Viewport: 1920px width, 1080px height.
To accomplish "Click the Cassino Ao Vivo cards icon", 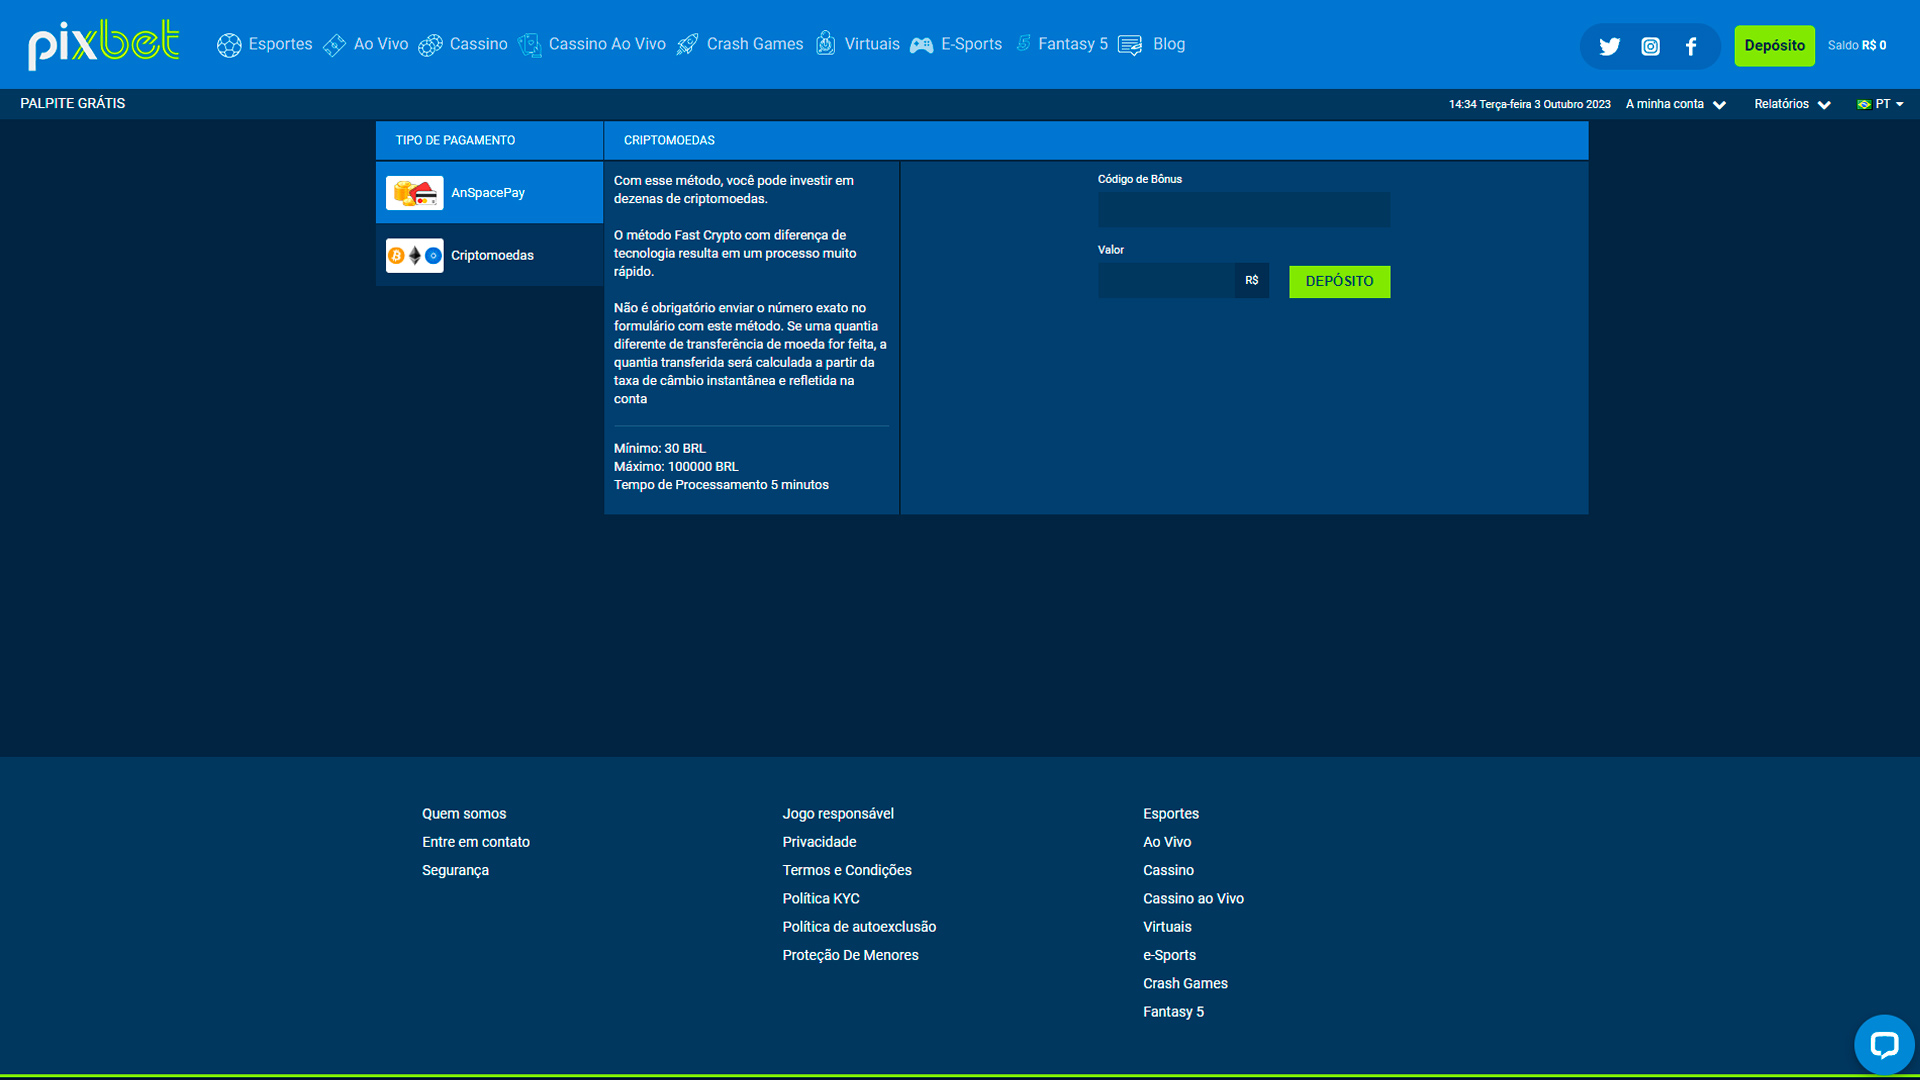I will tap(529, 45).
